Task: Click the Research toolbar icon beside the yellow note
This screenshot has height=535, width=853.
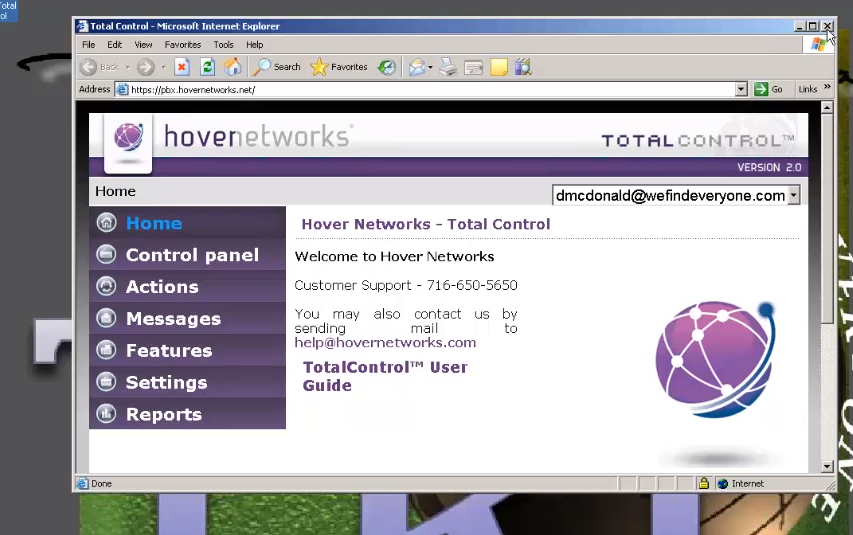Action: tap(523, 67)
